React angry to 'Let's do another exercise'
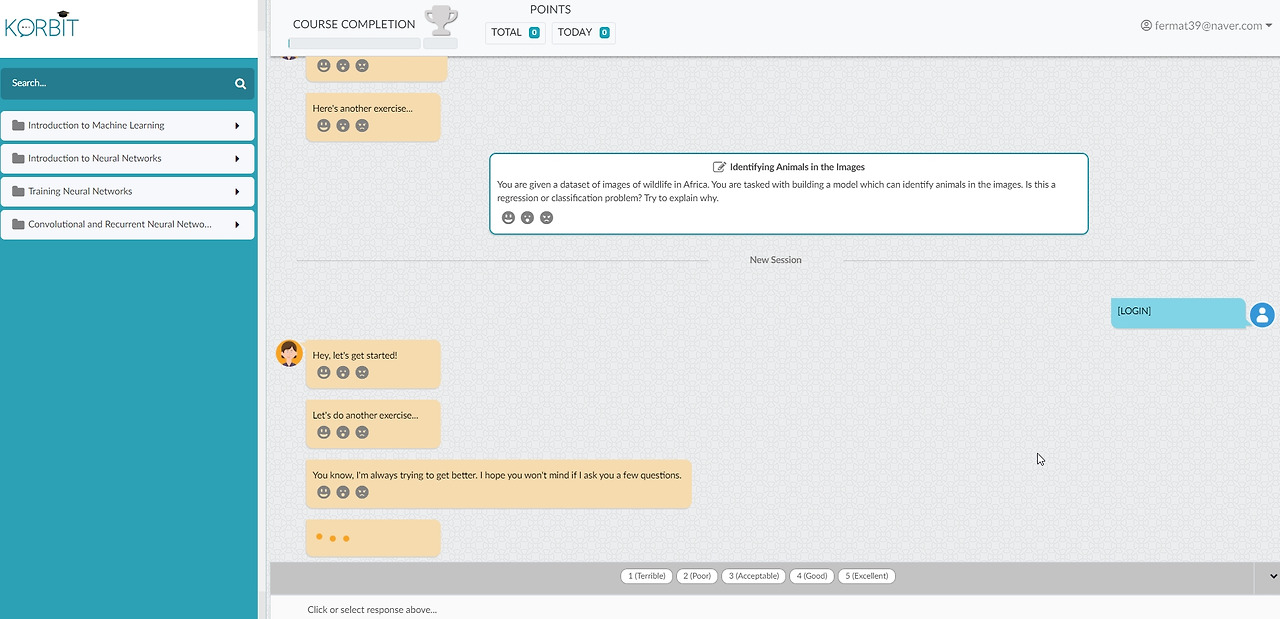 click(362, 433)
